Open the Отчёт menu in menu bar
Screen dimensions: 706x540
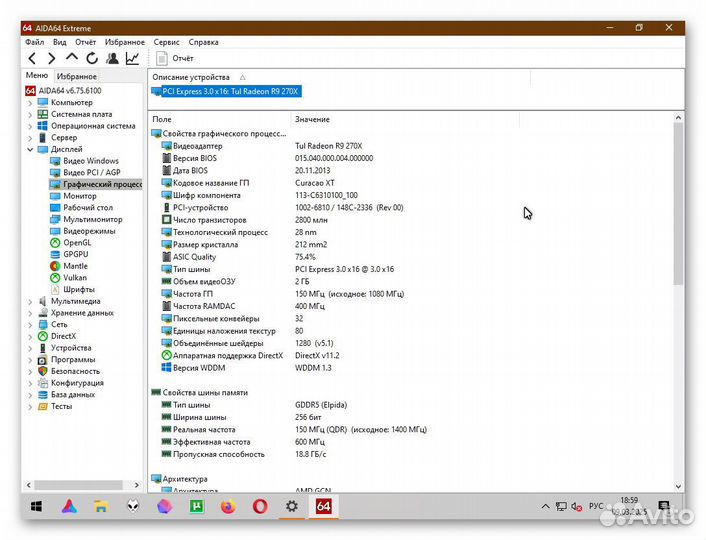[x=86, y=42]
